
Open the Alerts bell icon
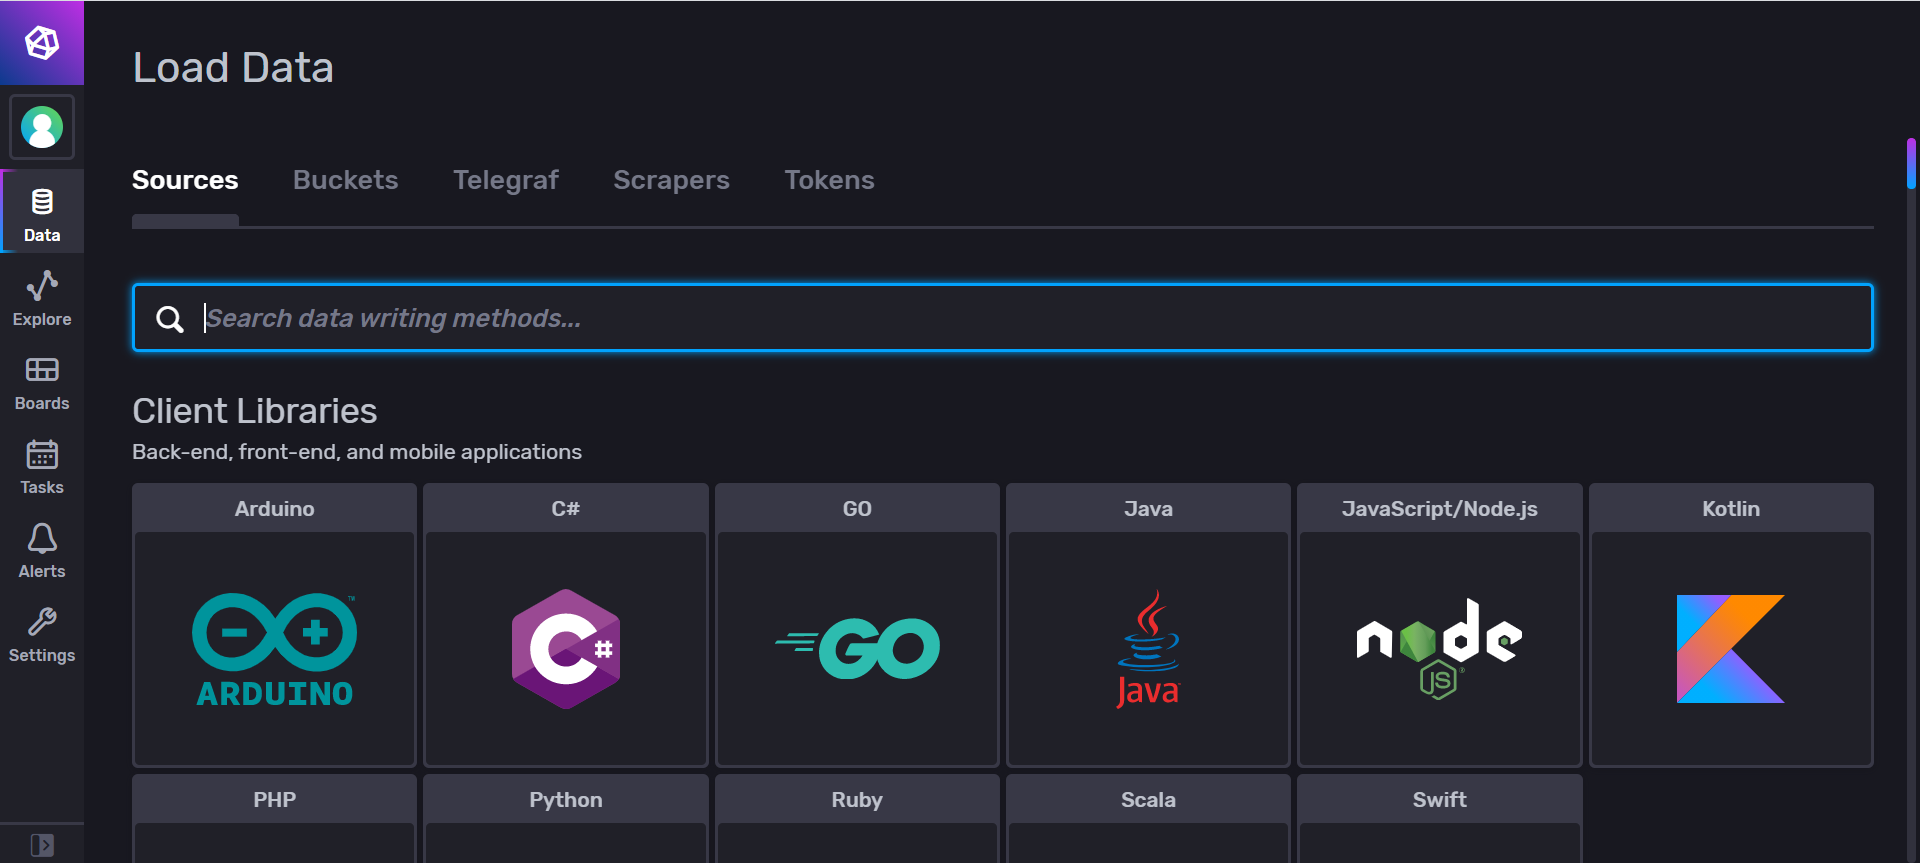tap(42, 538)
